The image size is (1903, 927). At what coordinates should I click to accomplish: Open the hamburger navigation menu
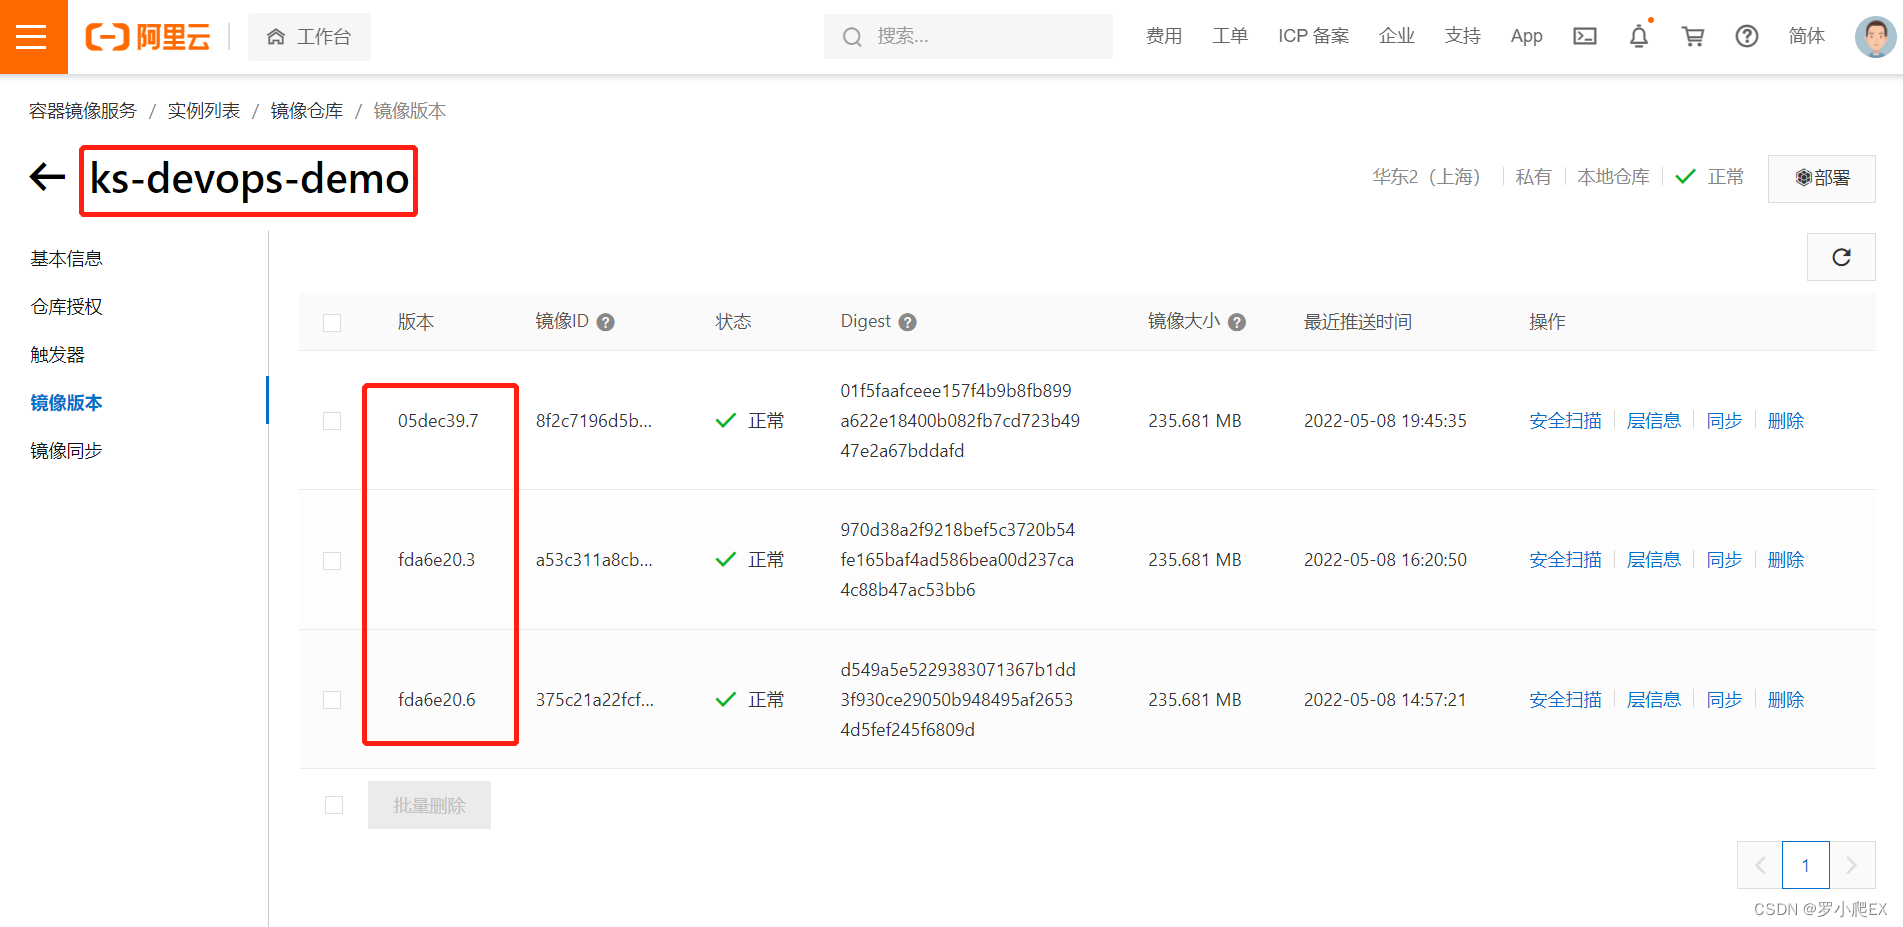coord(33,36)
